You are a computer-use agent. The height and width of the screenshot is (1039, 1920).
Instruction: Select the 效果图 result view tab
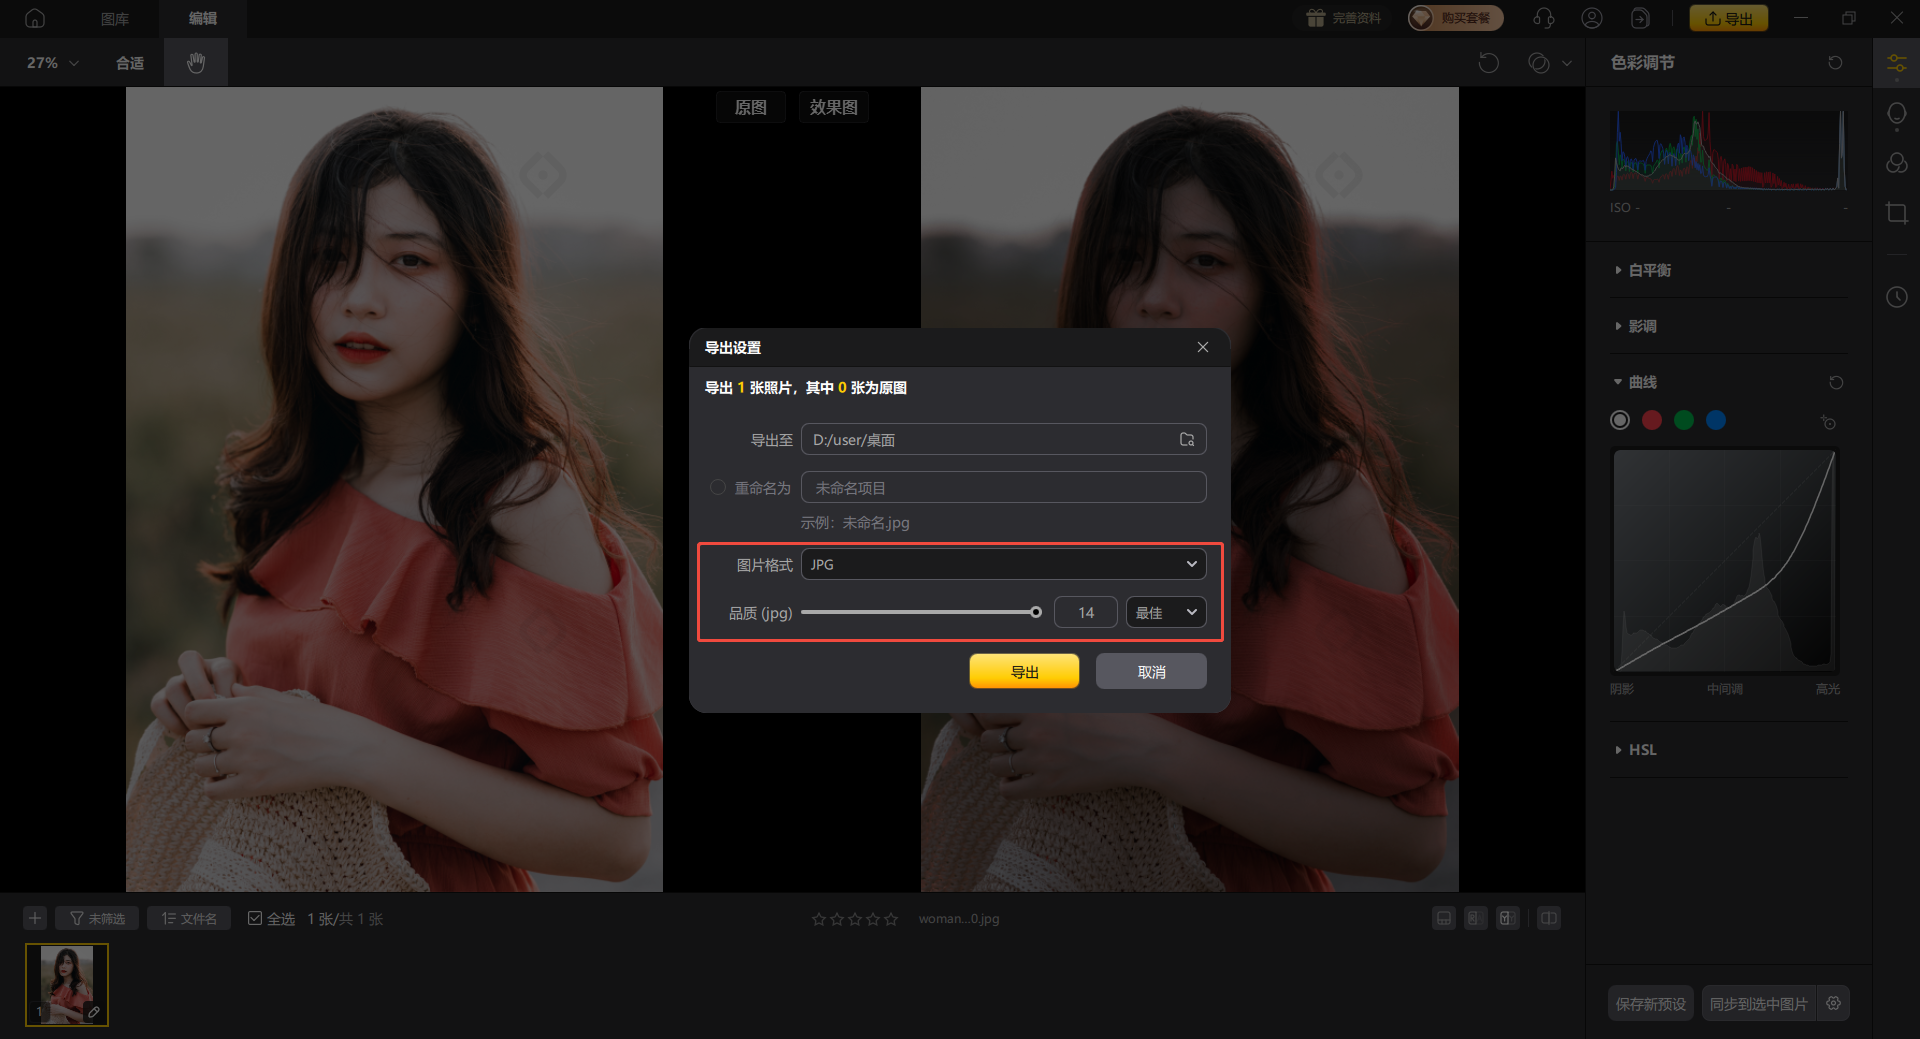click(833, 107)
